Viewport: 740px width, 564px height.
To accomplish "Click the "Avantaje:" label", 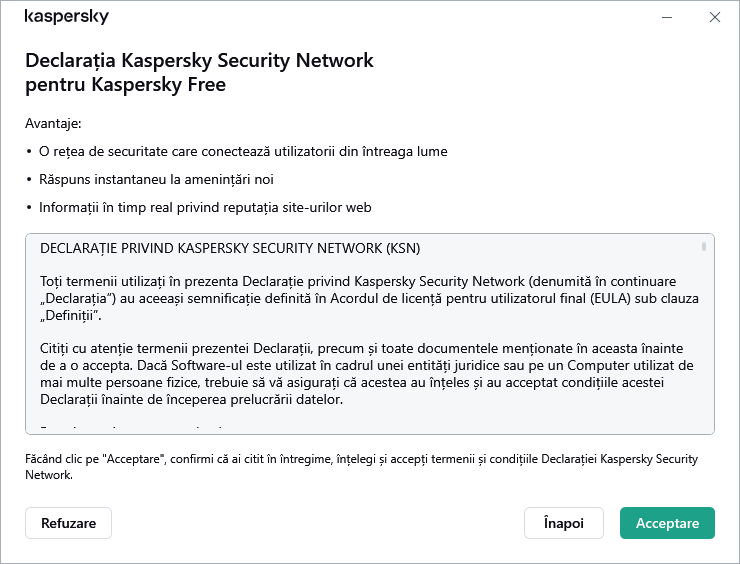I will coord(53,123).
